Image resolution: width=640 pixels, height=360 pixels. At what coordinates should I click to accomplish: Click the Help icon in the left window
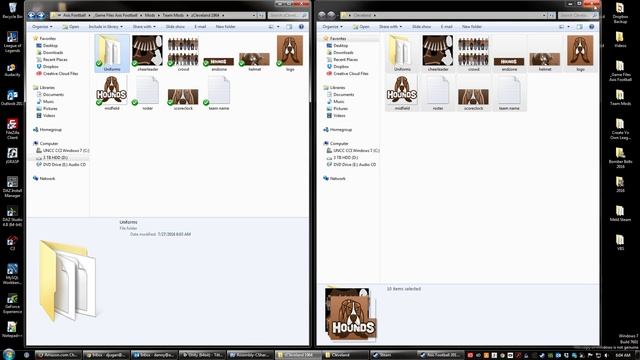pos(301,27)
